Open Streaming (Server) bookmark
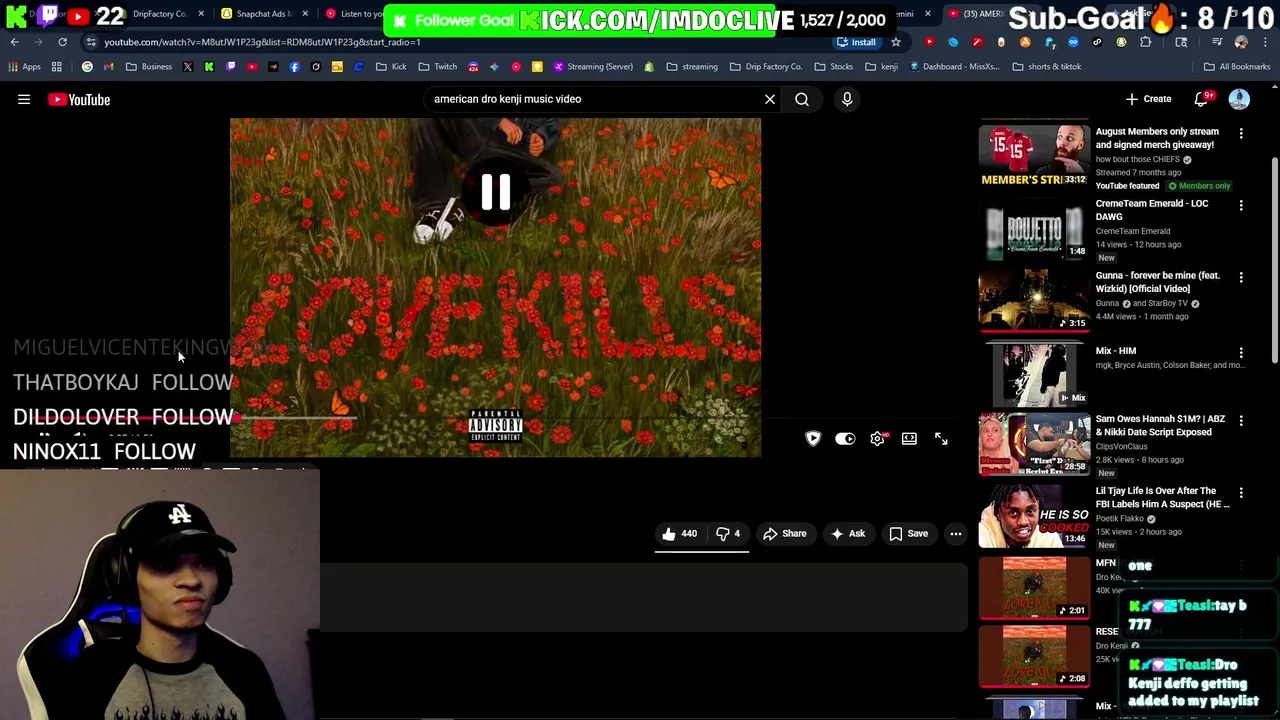Image resolution: width=1280 pixels, height=720 pixels. pos(594,67)
